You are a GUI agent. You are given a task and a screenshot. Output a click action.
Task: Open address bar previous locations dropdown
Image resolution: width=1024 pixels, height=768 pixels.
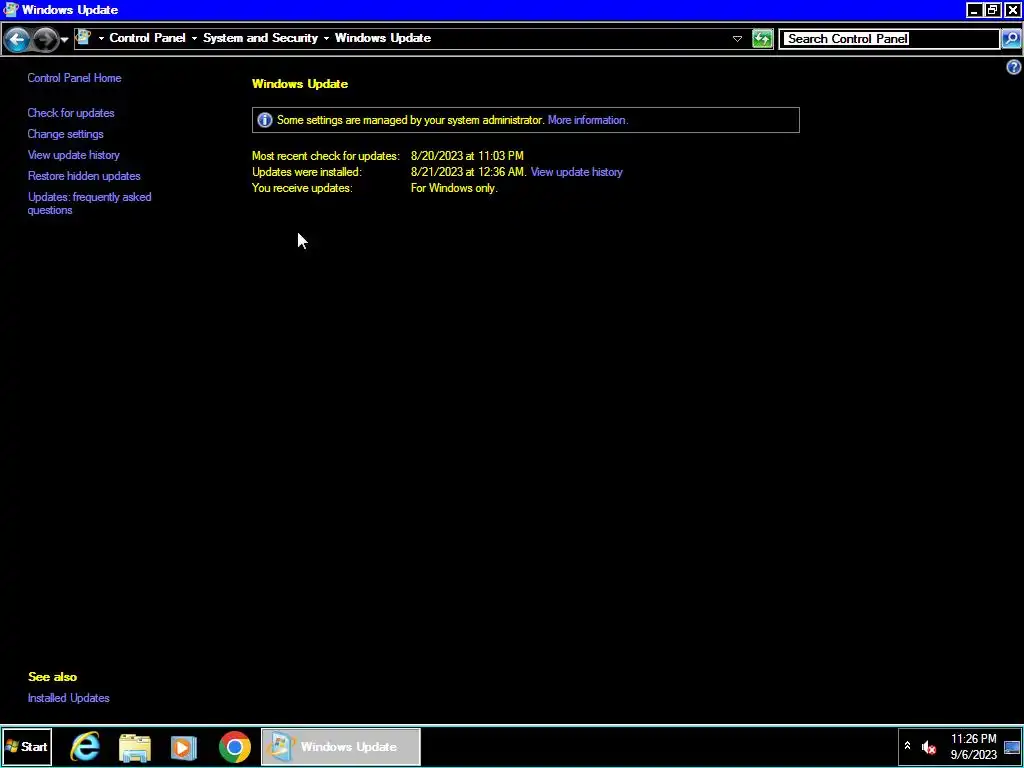coord(737,39)
